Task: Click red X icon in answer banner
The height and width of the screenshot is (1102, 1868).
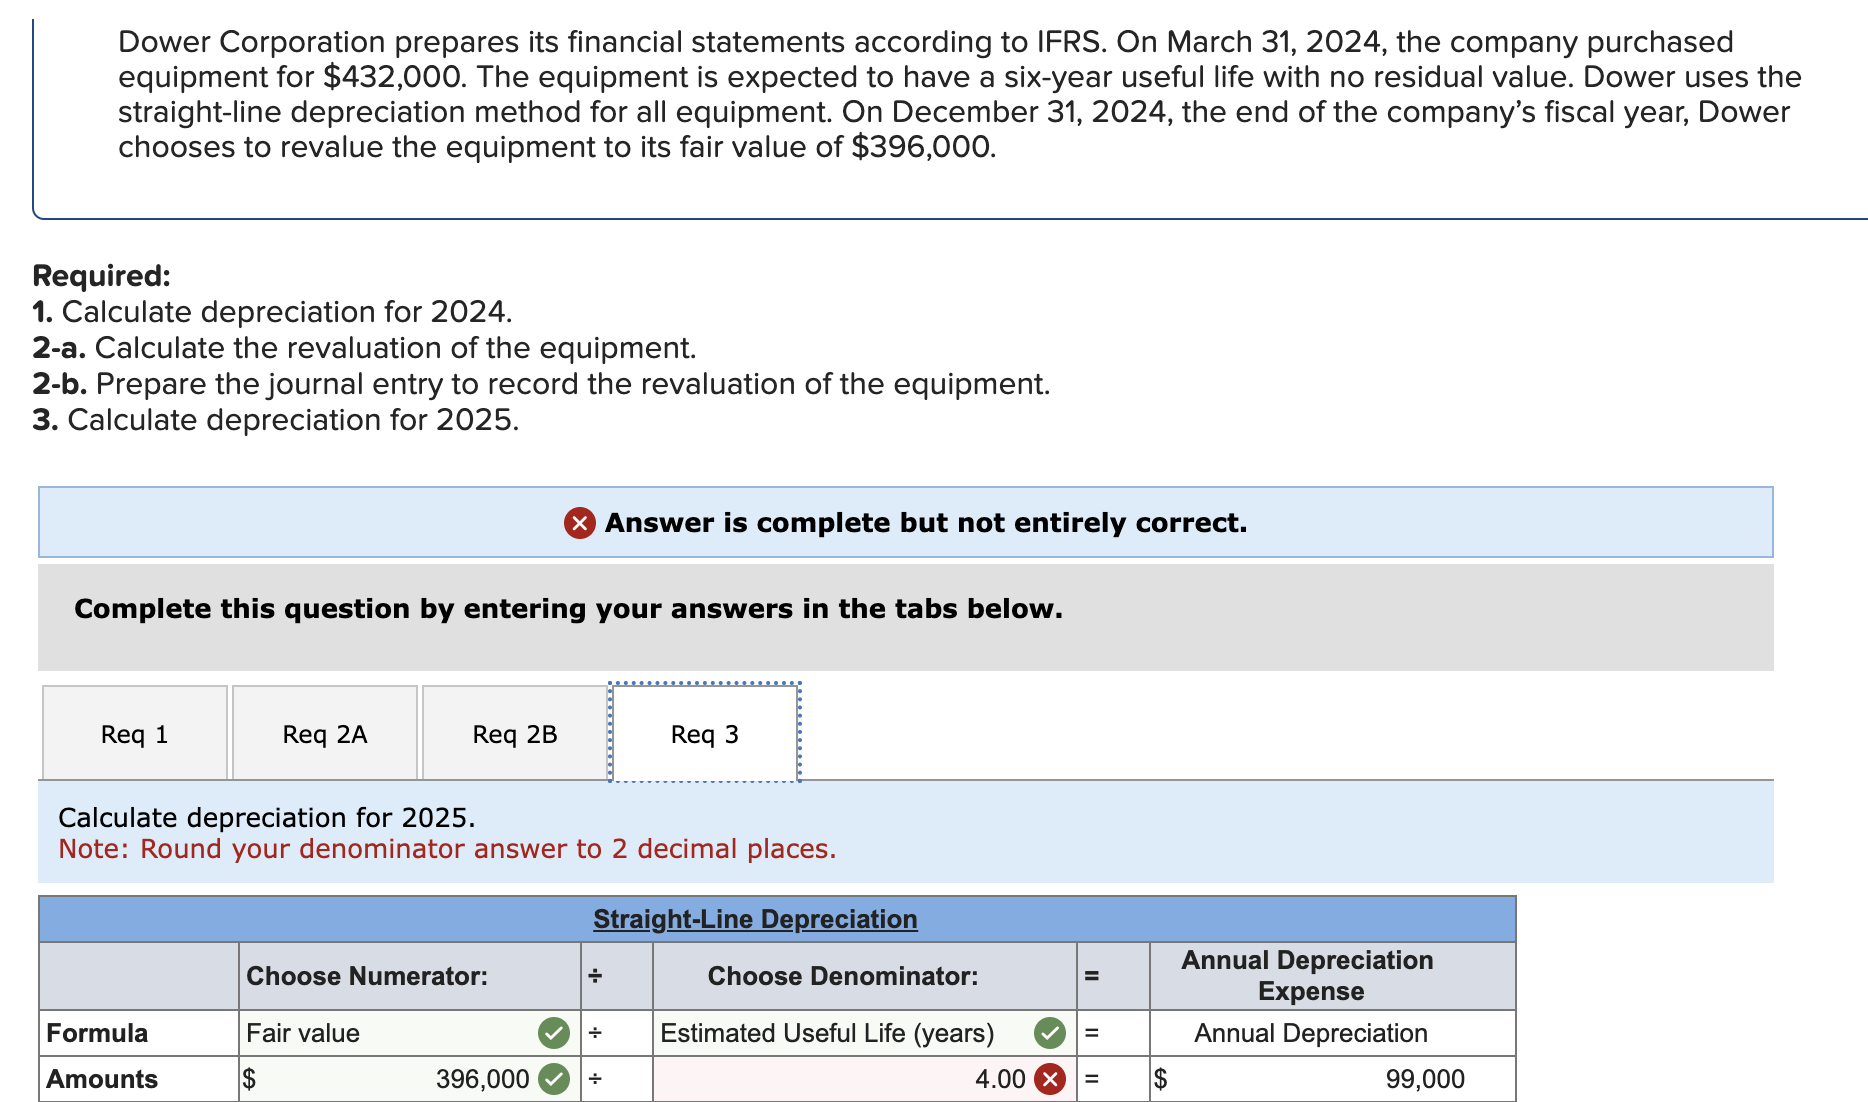Action: 580,523
